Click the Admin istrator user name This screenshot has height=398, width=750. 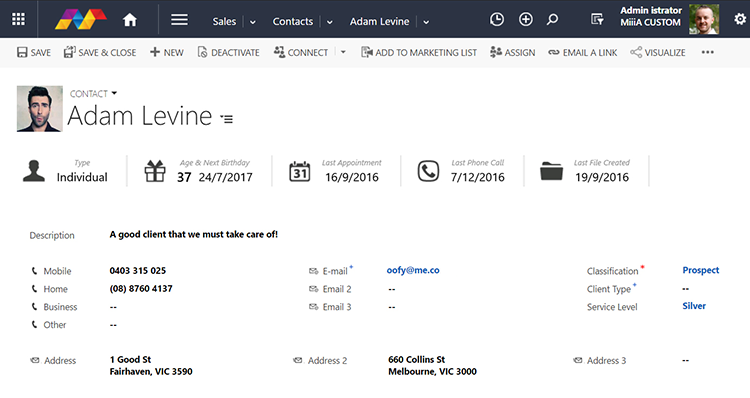click(651, 10)
